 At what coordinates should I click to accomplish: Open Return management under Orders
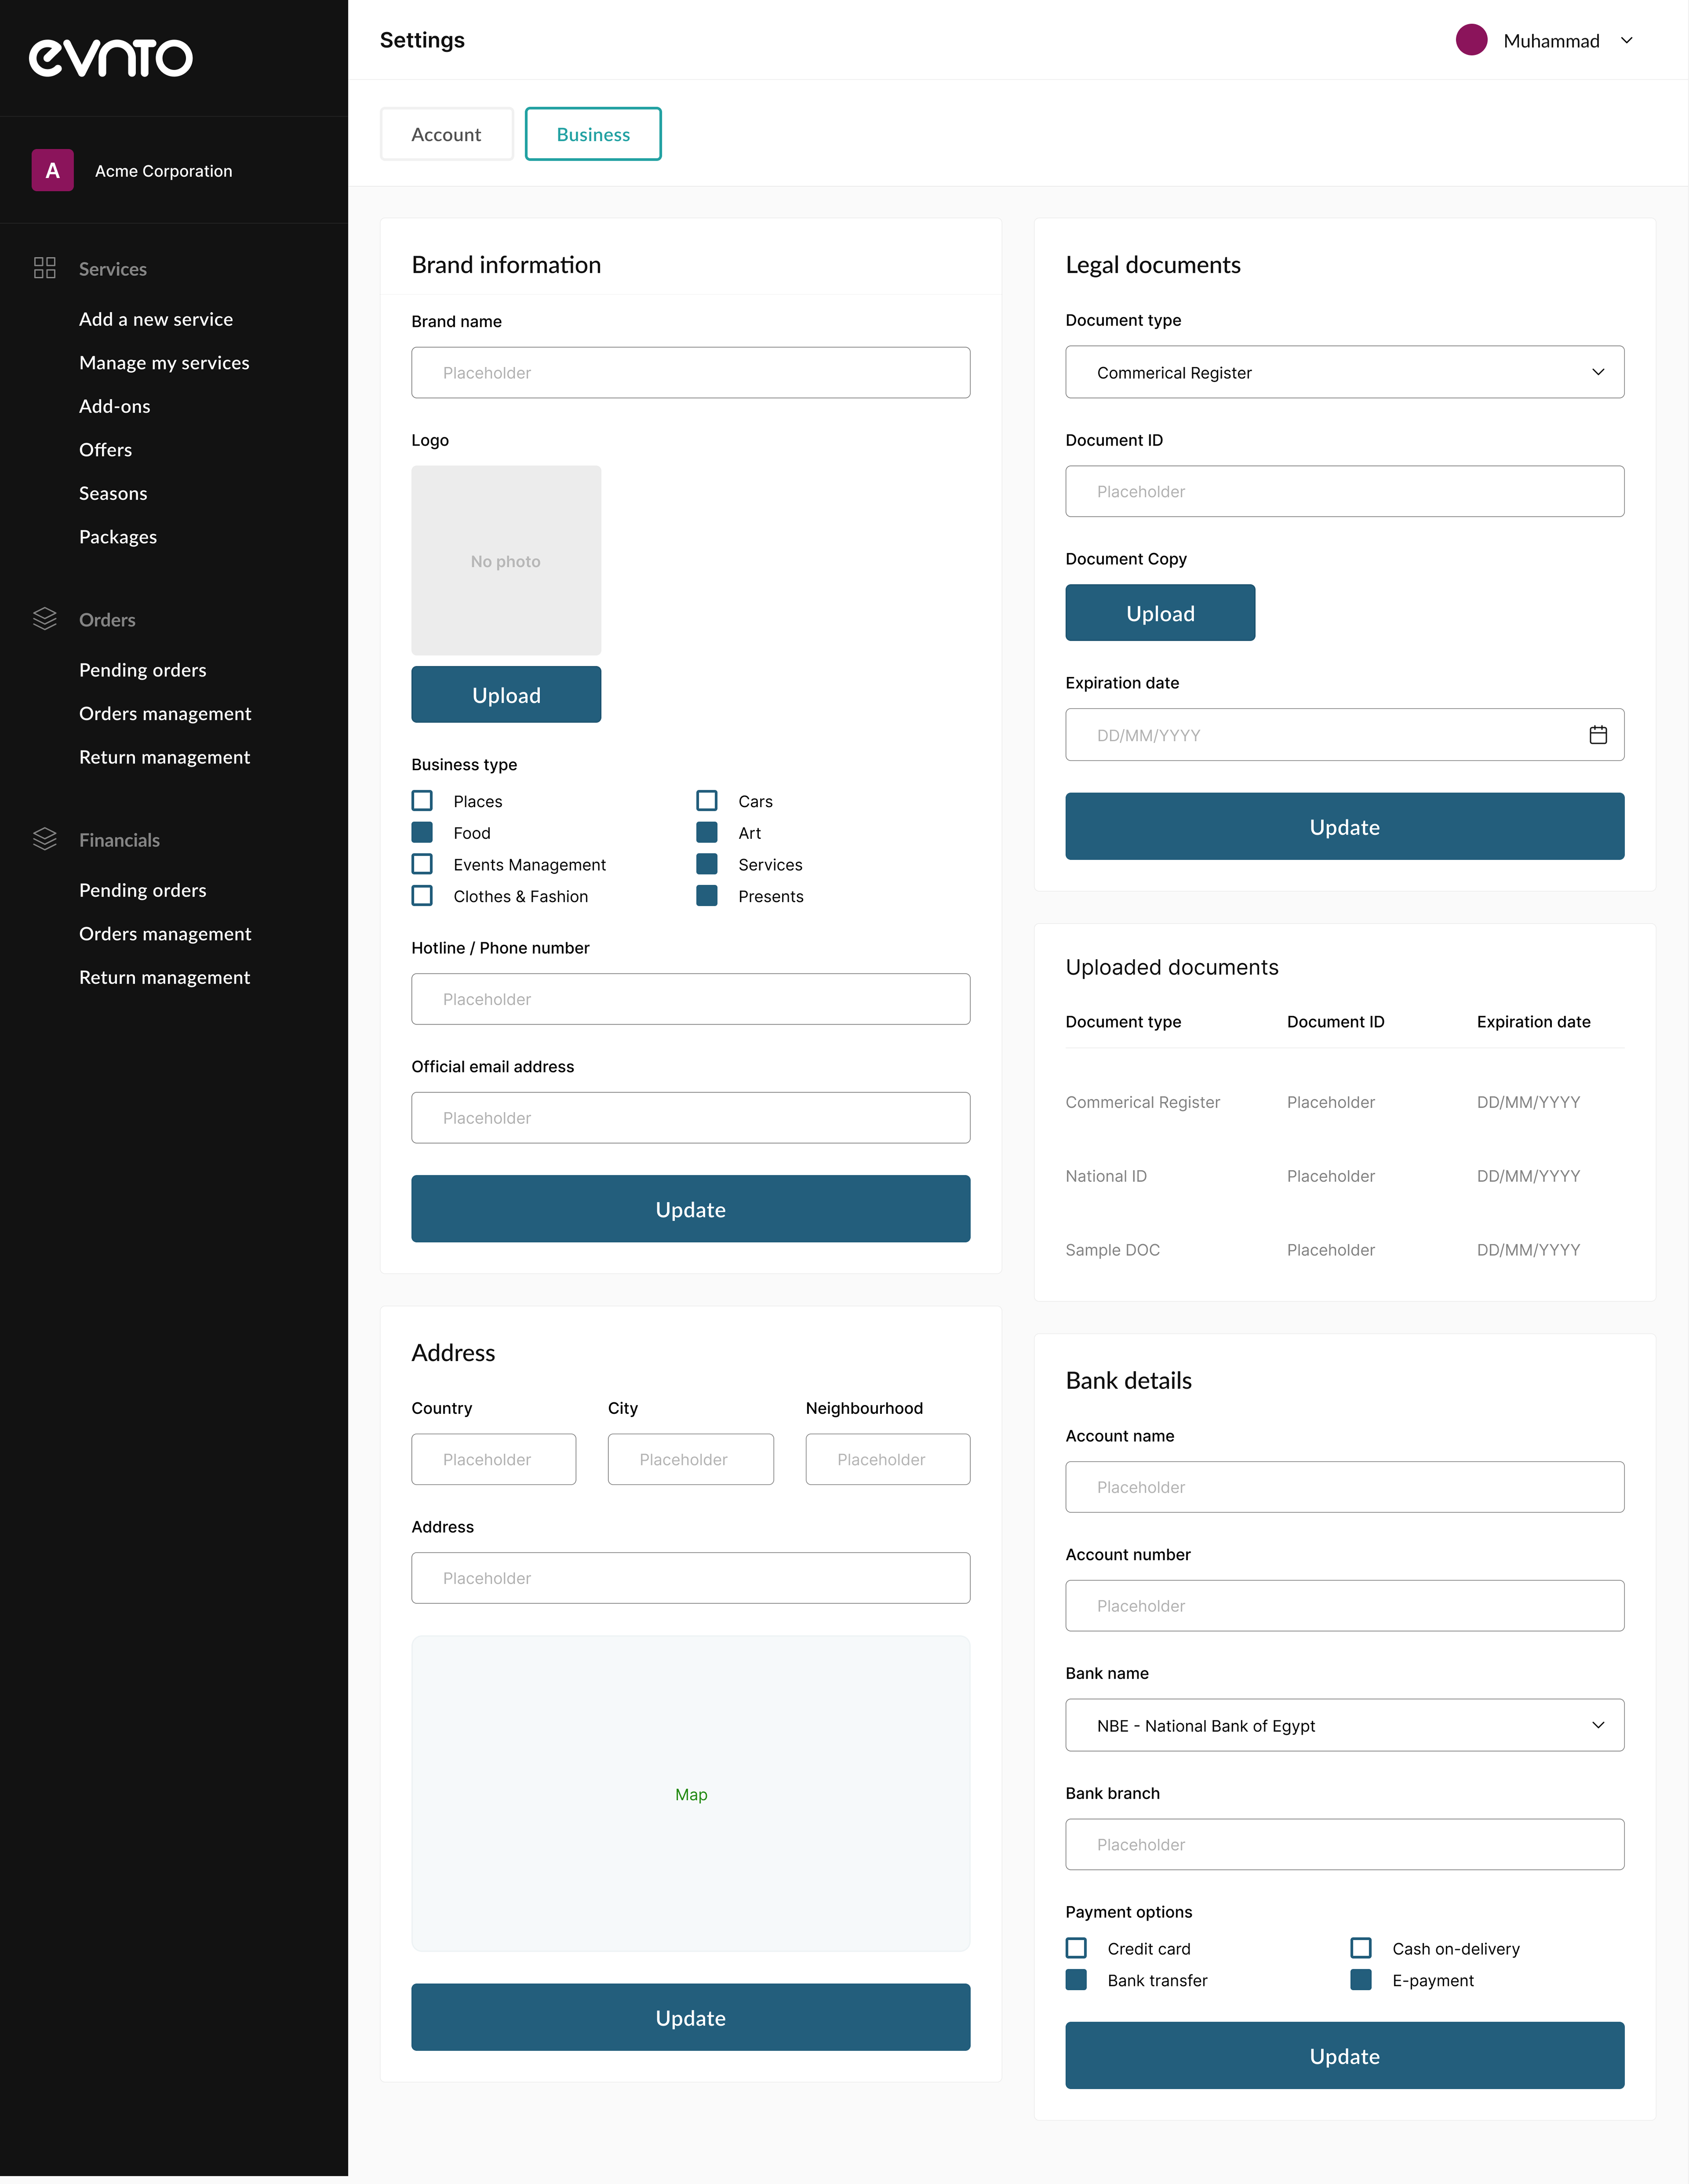[165, 757]
